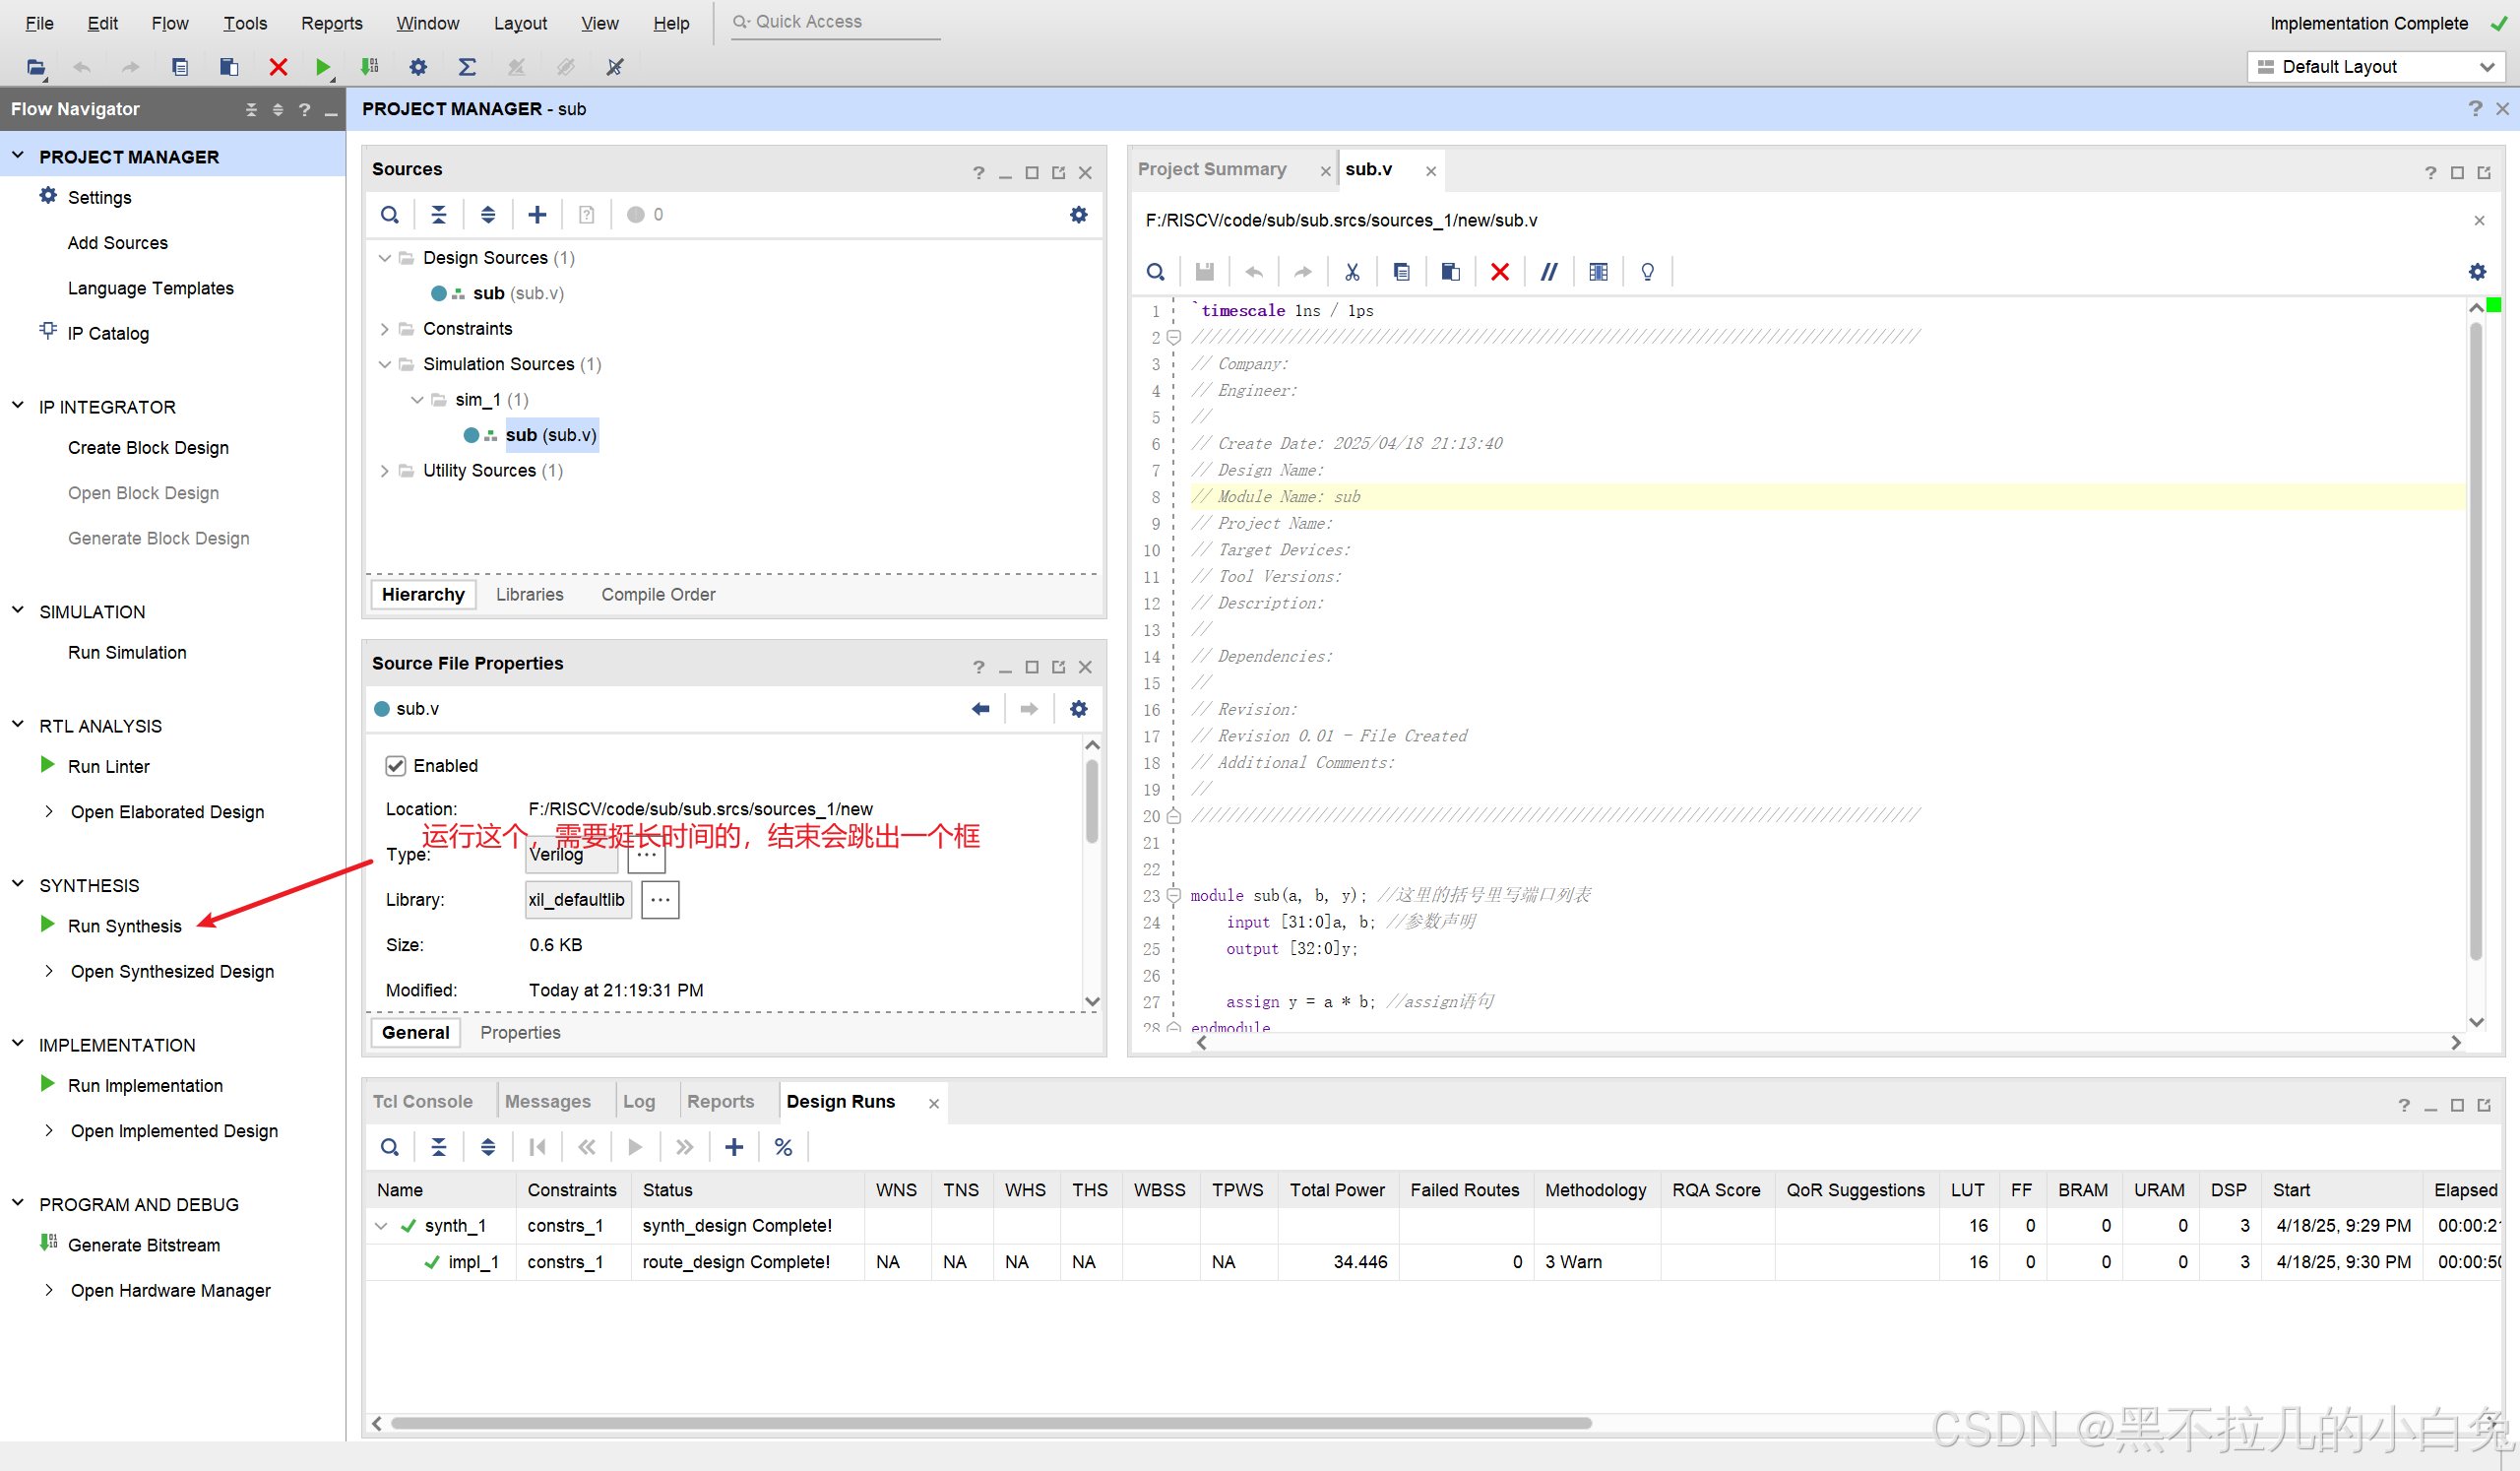
Task: Collapse the synth_1 run row
Action: pos(381,1226)
